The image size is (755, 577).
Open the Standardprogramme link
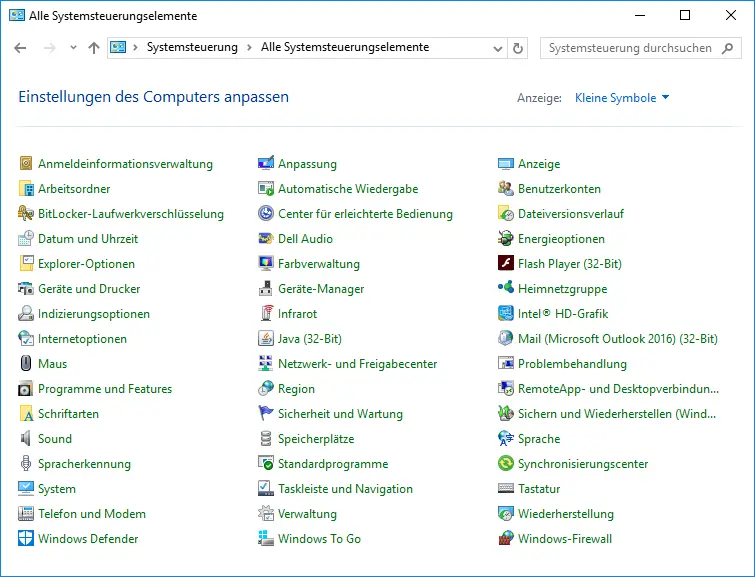pyautogui.click(x=333, y=464)
